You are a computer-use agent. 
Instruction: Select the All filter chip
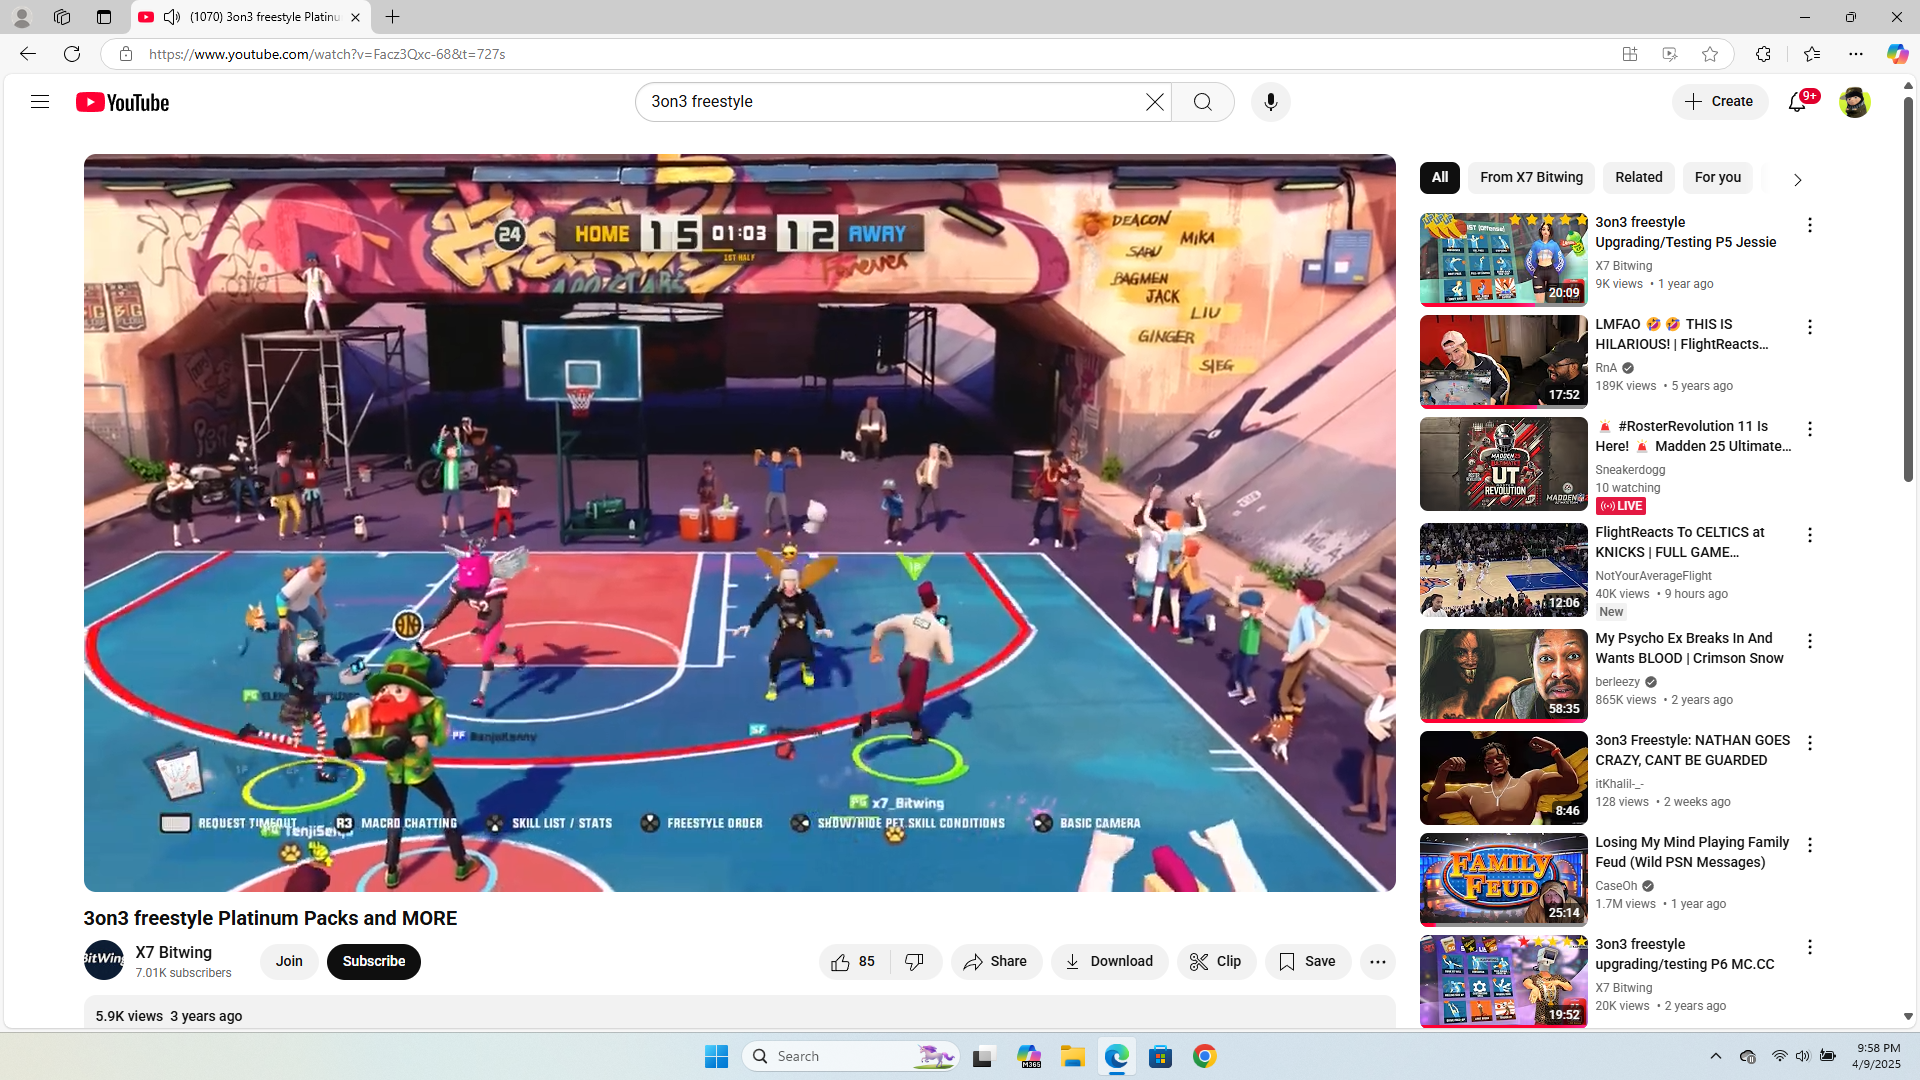click(1440, 178)
